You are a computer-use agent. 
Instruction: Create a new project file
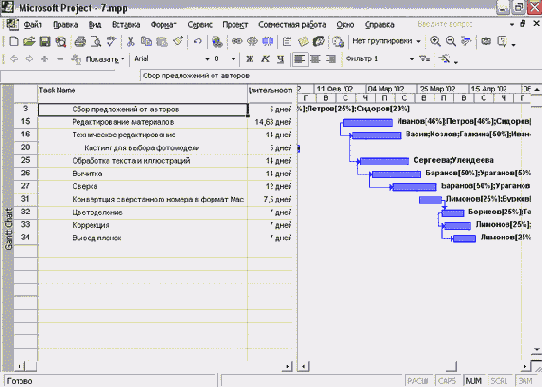click(13, 42)
